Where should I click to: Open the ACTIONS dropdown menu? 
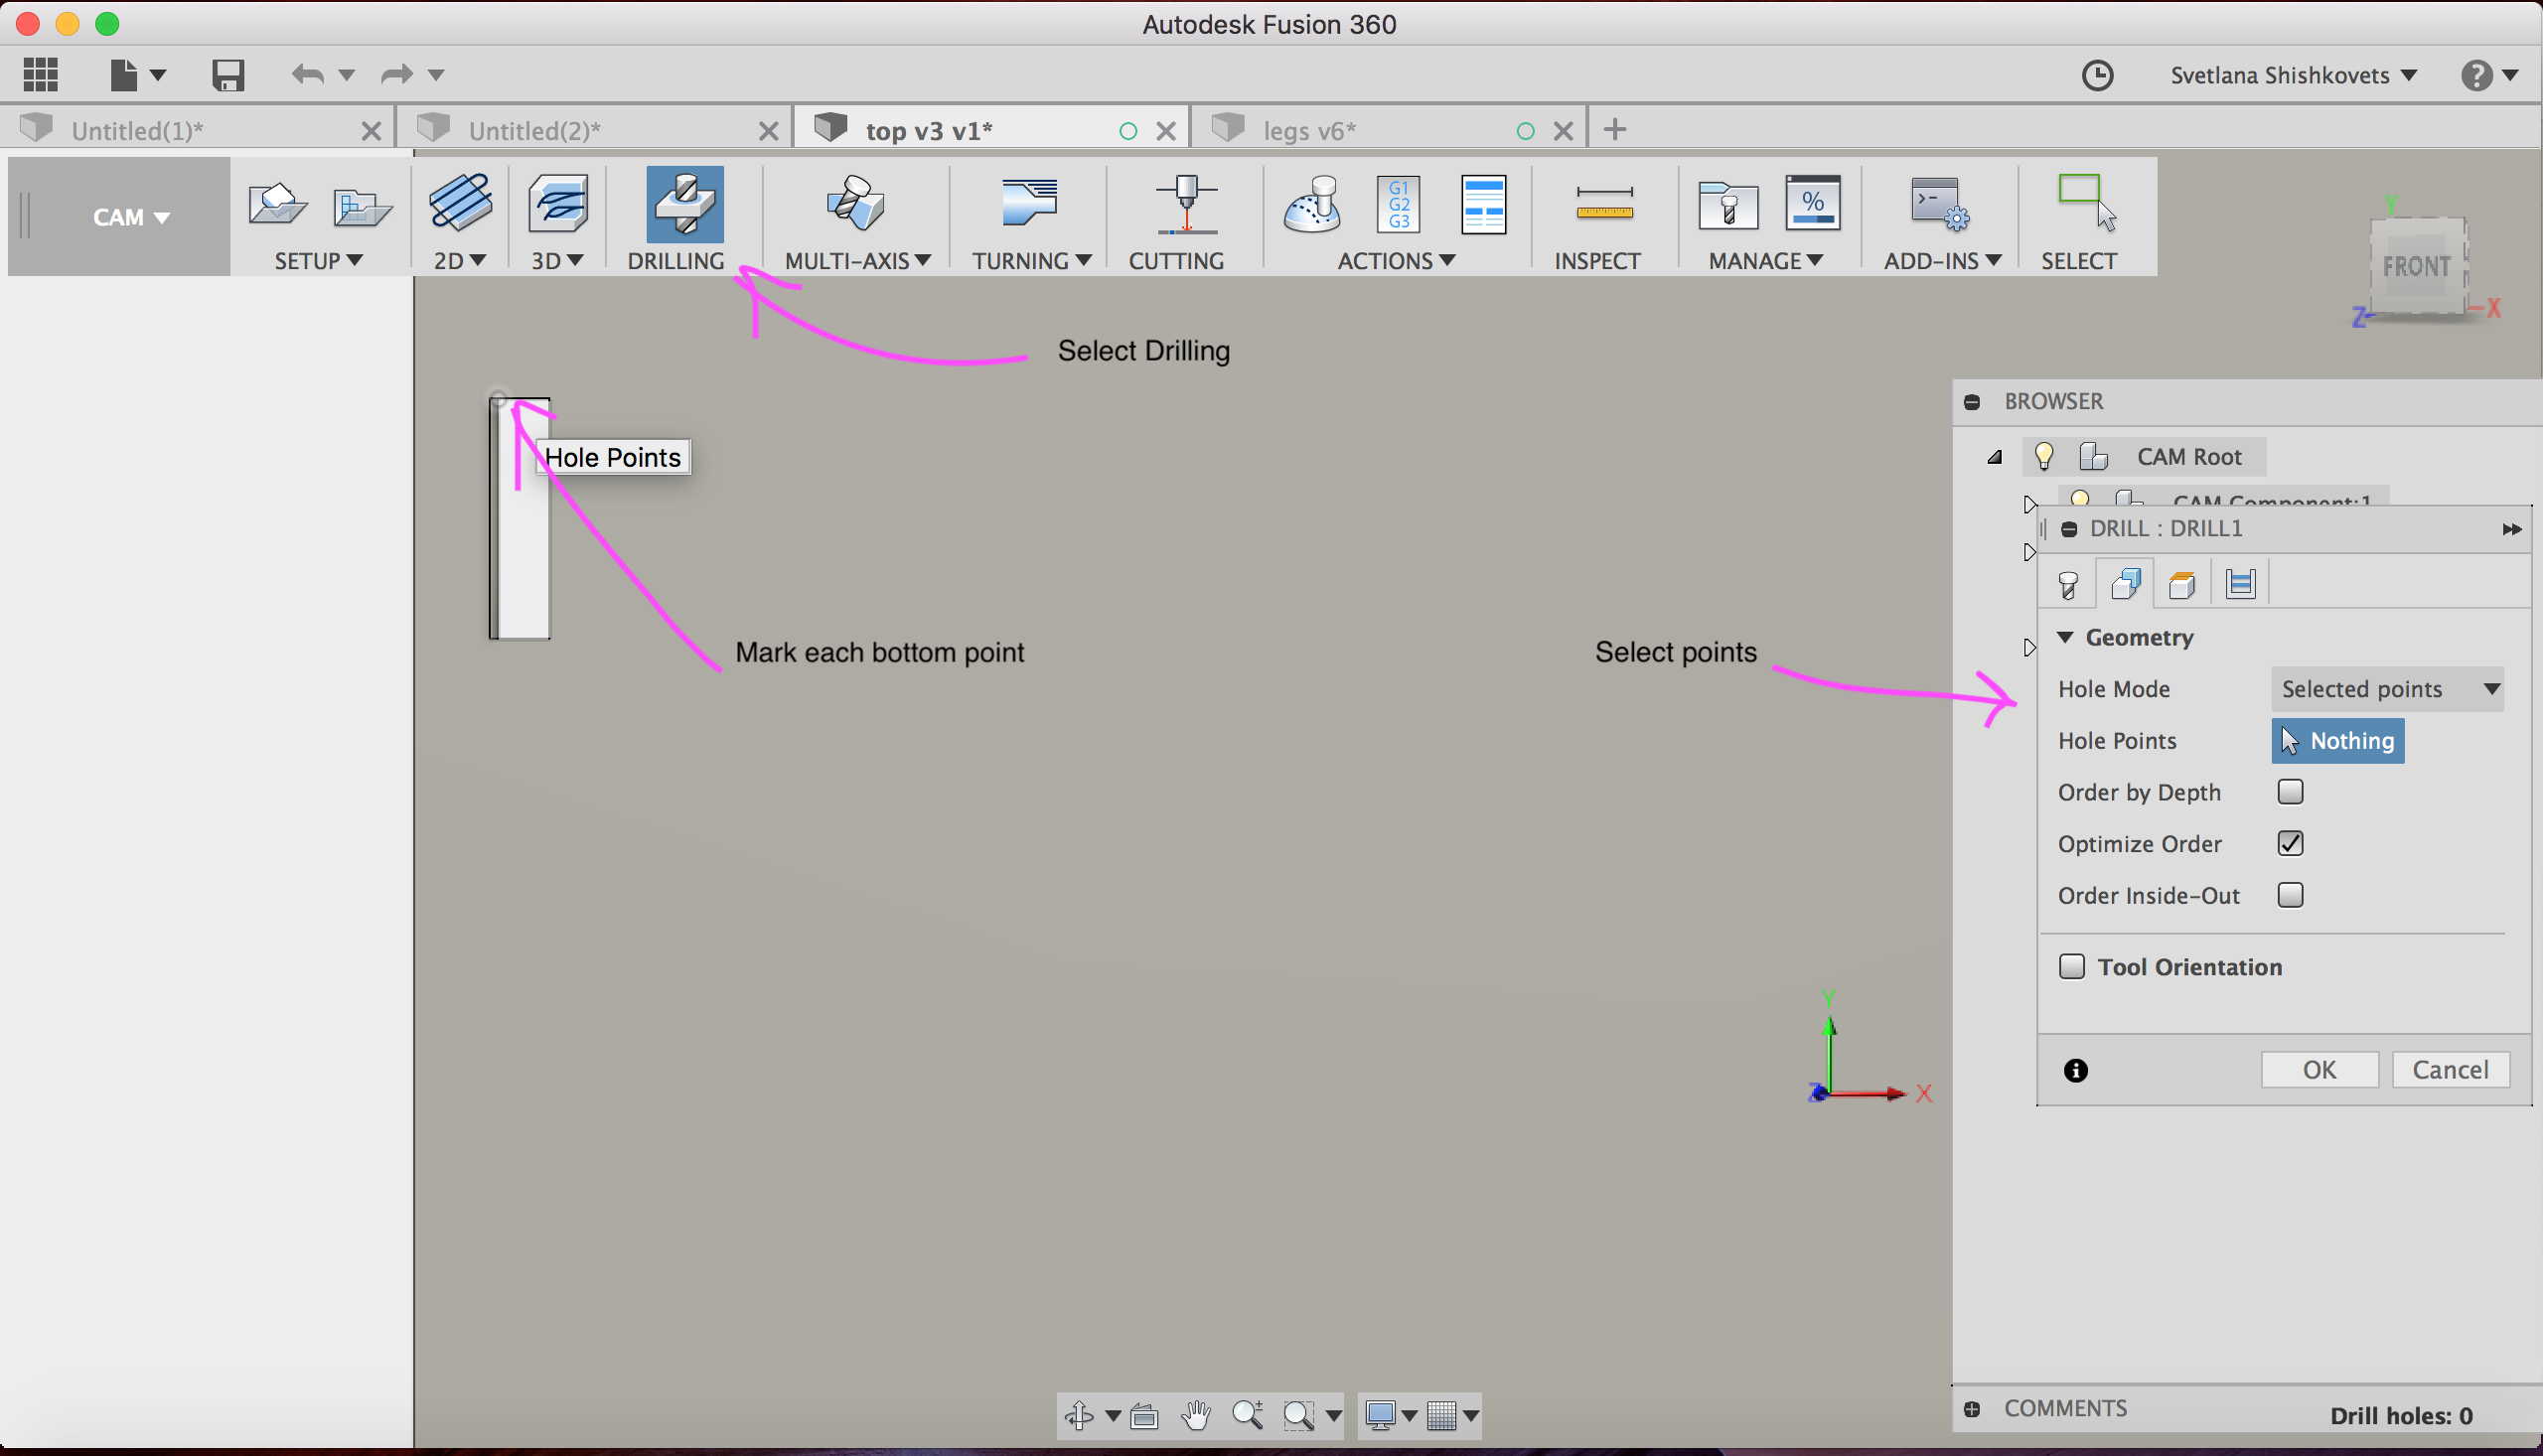(x=1395, y=261)
